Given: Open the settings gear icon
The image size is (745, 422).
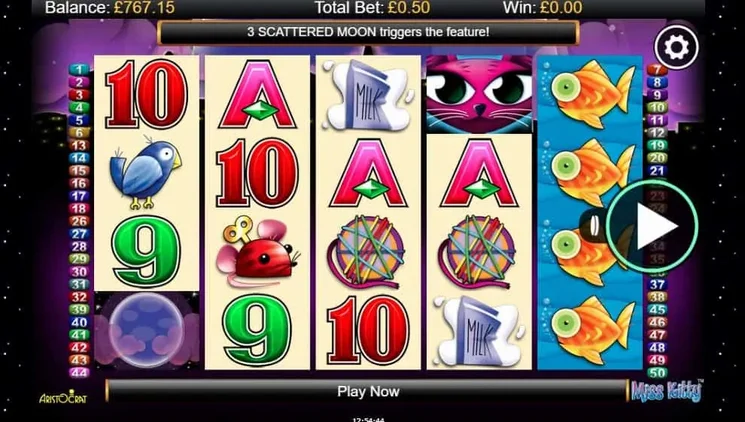Looking at the screenshot, I should (x=676, y=47).
